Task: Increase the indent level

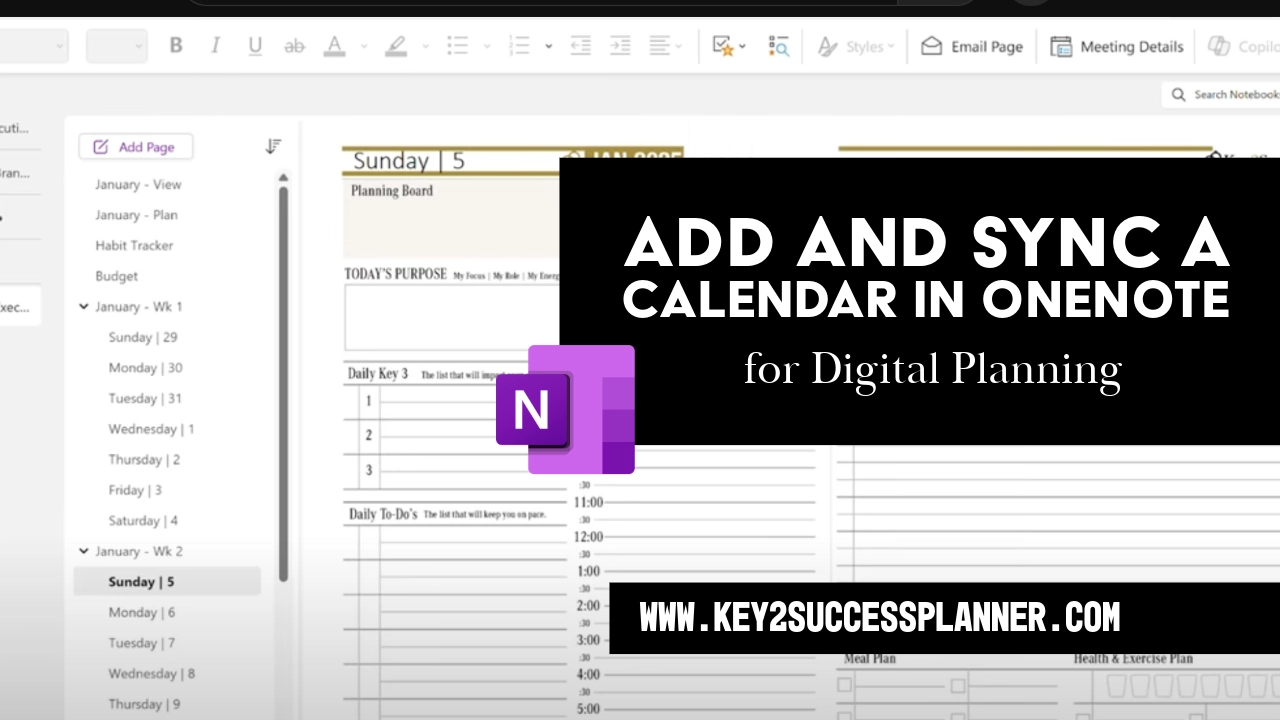Action: (x=620, y=46)
